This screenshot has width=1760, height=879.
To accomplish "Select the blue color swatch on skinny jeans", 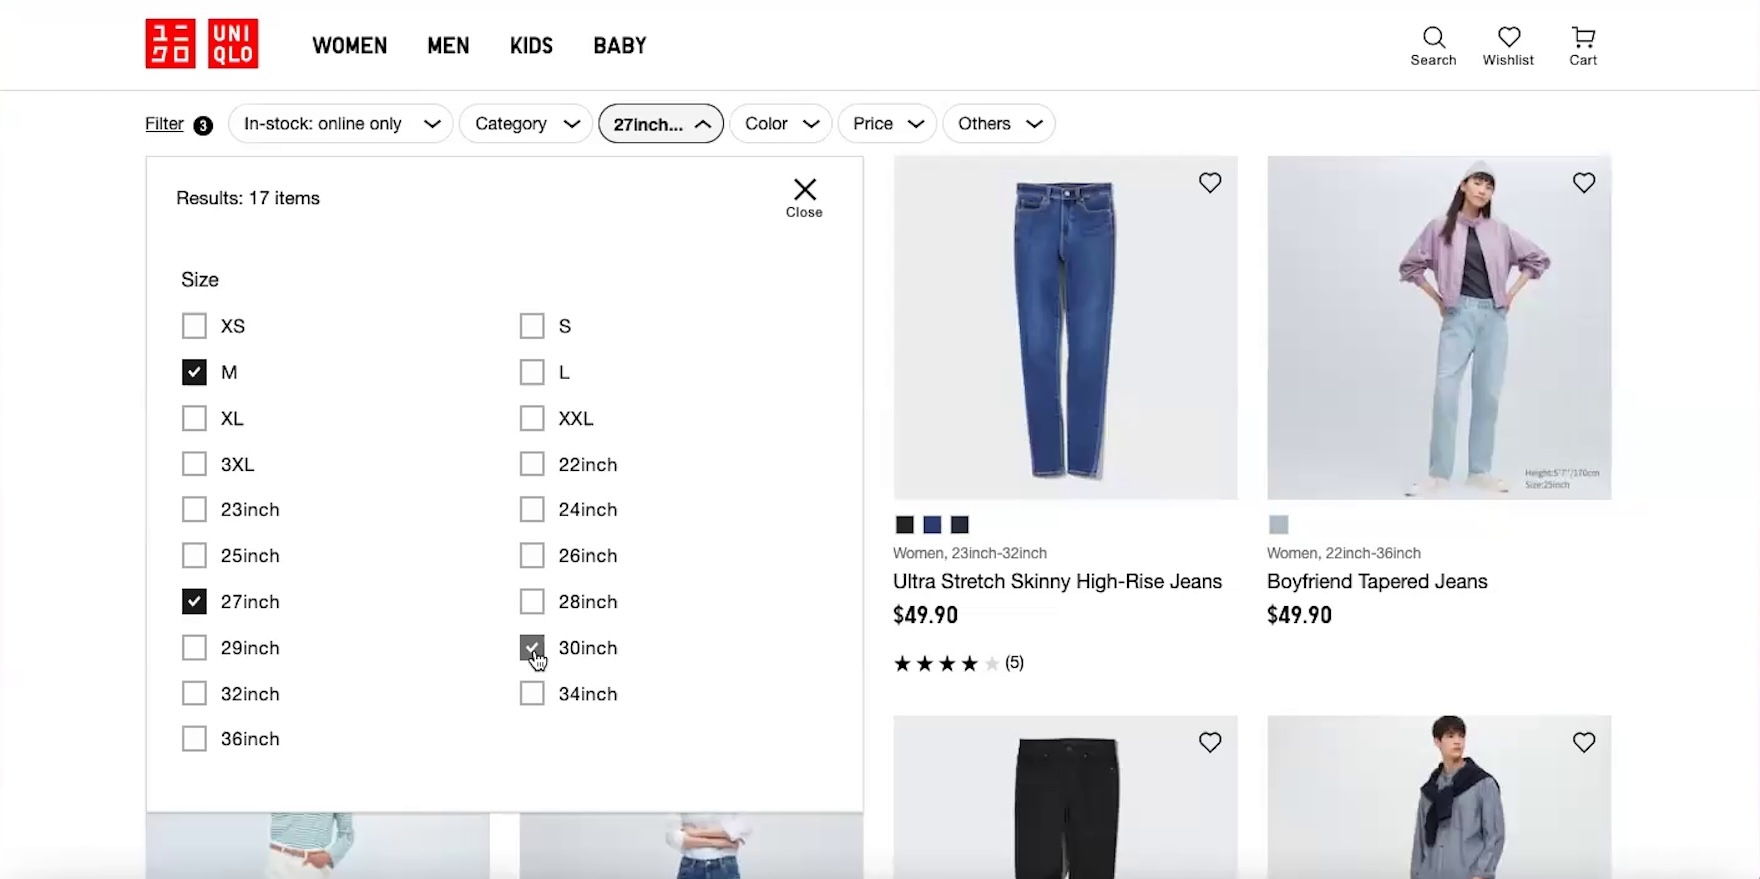I will pos(932,525).
